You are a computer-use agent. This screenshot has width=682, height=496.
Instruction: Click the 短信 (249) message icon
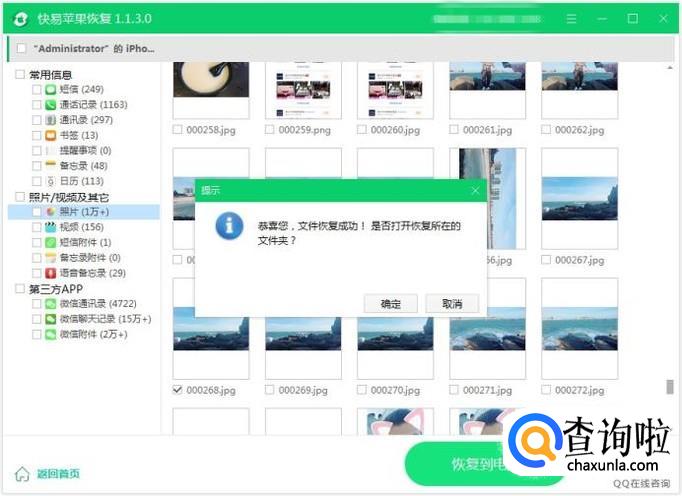click(51, 90)
